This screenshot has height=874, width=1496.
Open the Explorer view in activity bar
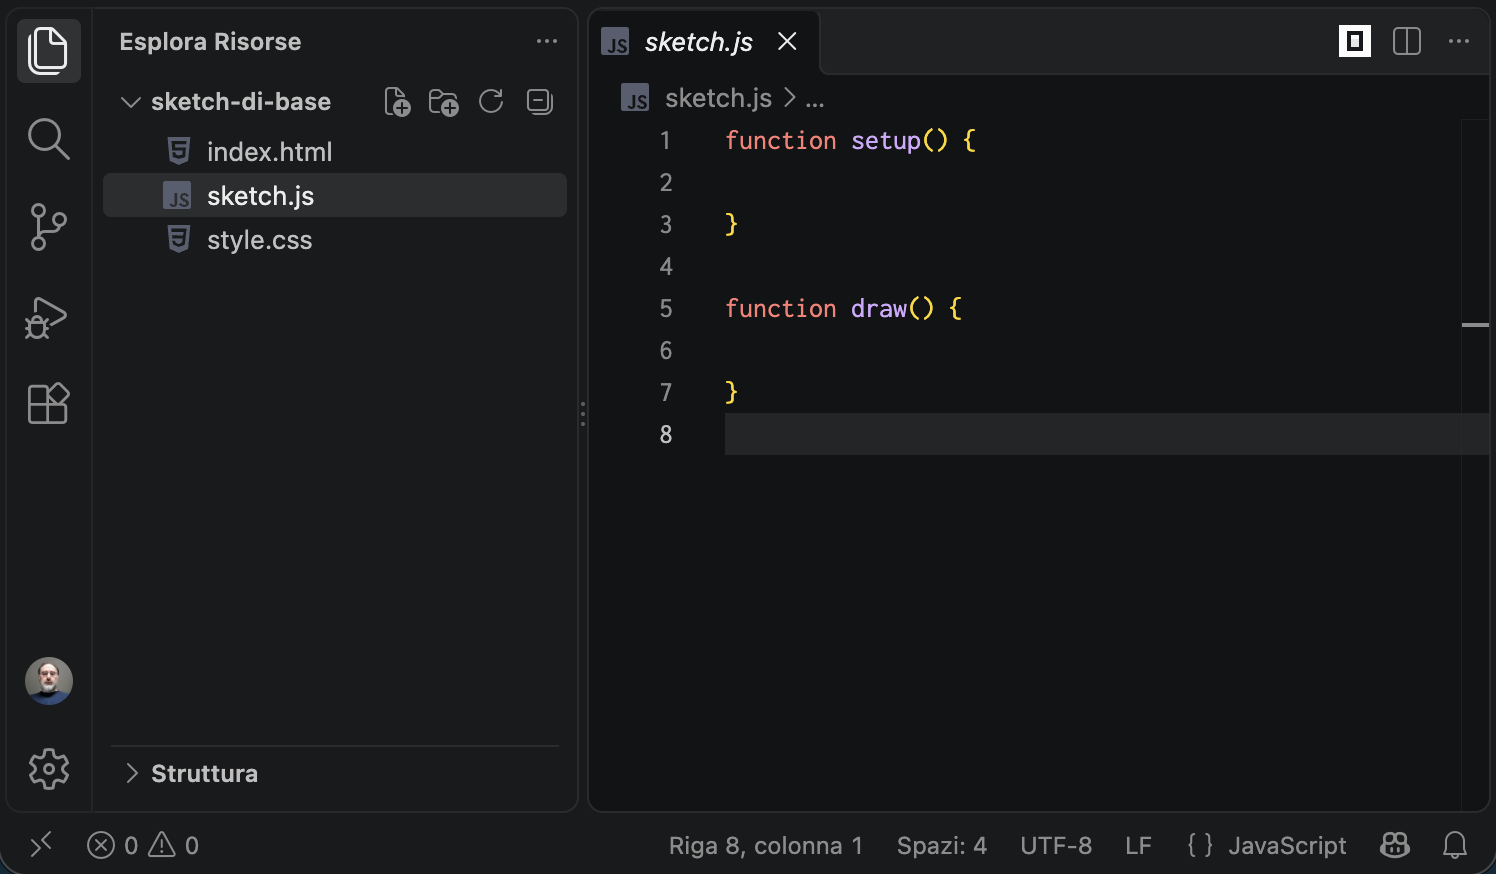coord(48,50)
